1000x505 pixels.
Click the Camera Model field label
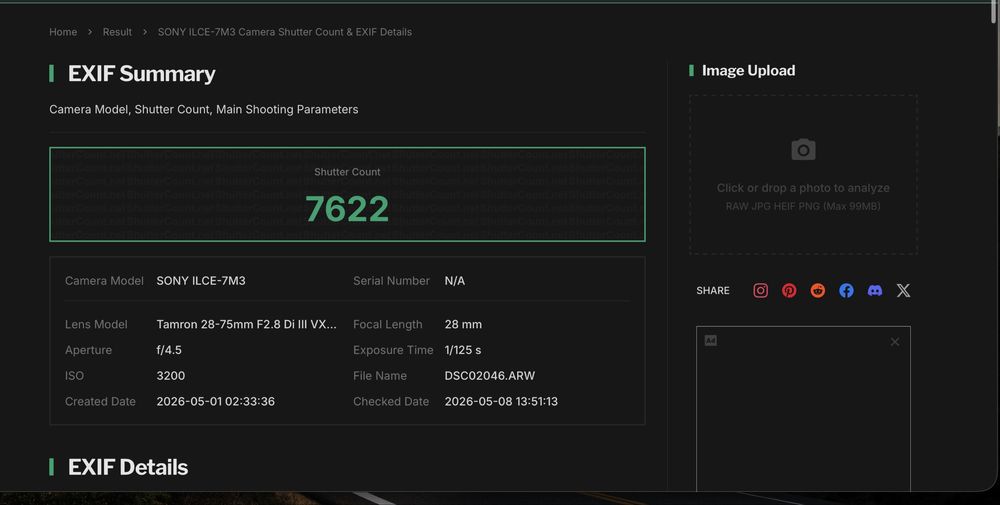point(104,281)
